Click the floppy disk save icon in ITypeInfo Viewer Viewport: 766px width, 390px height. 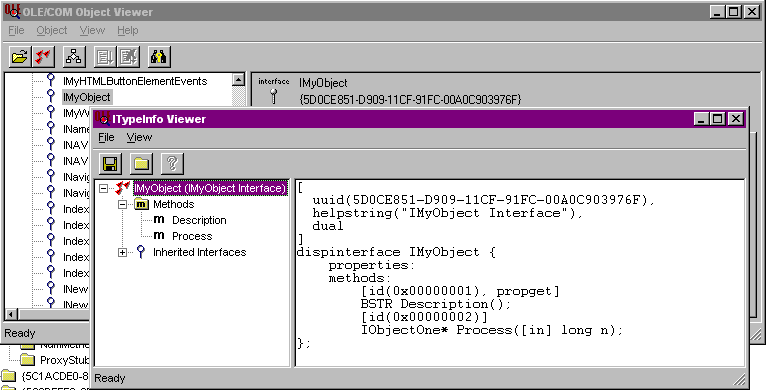click(110, 163)
